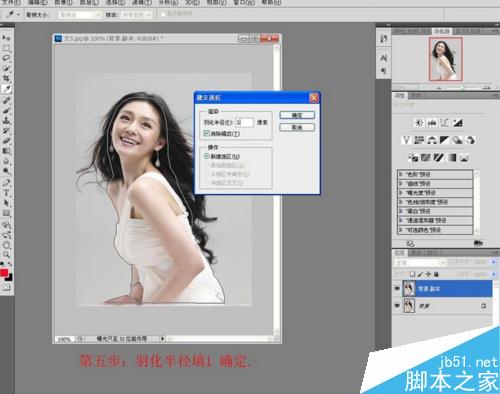Screen dimensions: 500x394
Task: Add a Brightness/Contrast adjustment
Action: pos(419,122)
